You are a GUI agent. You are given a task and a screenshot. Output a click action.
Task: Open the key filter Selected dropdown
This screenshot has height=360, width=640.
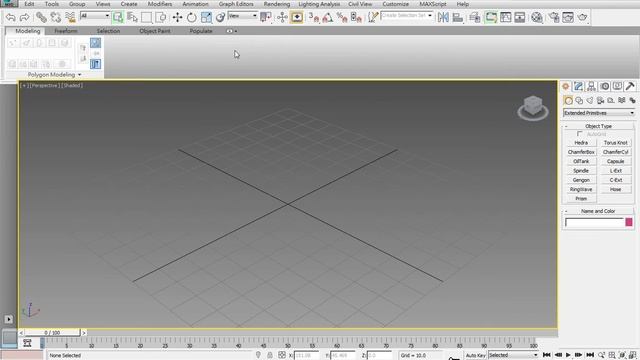tap(513, 355)
